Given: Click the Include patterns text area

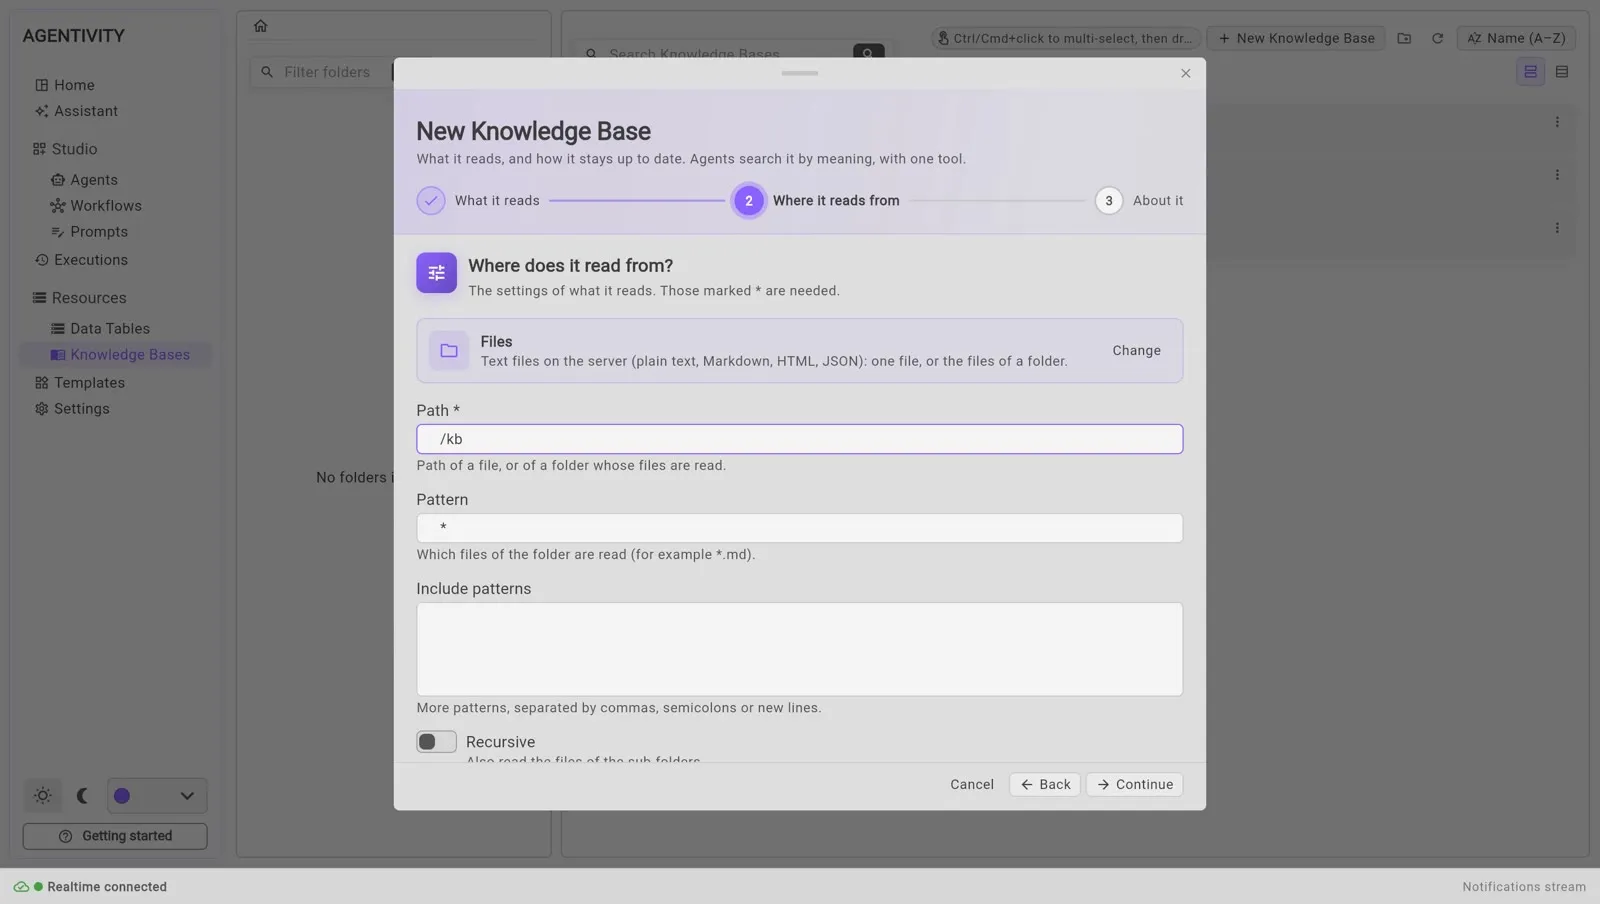Looking at the screenshot, I should pos(799,649).
